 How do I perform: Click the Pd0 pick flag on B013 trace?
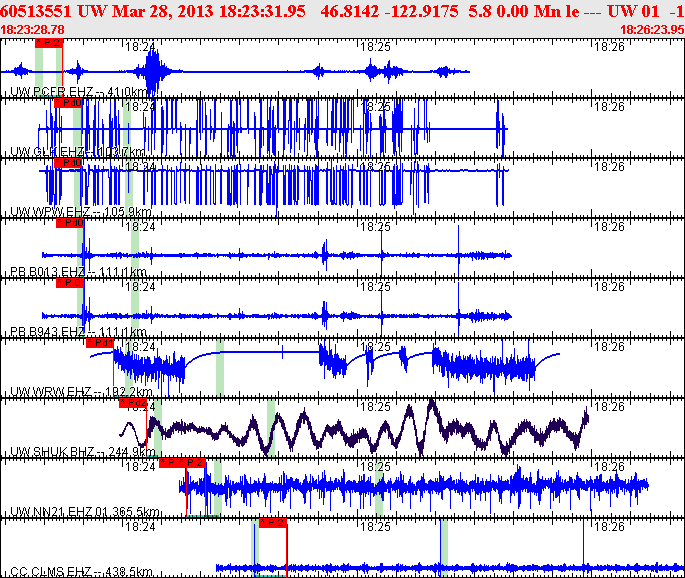pos(68,222)
